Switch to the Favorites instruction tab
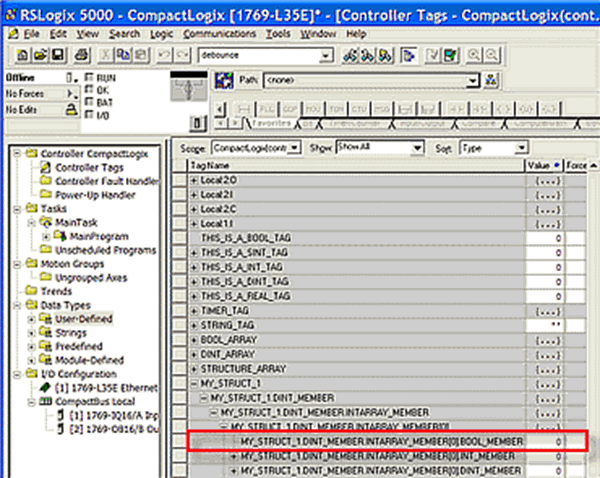Screen dimensions: 600x478 (272, 123)
